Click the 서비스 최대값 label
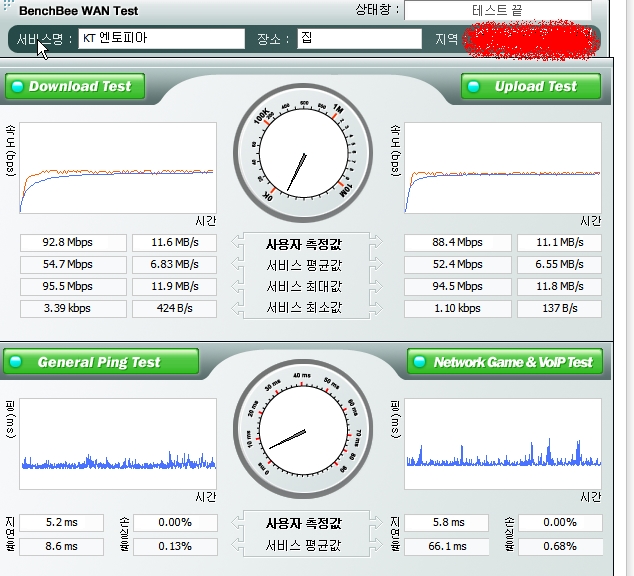634x576 pixels. point(304,287)
